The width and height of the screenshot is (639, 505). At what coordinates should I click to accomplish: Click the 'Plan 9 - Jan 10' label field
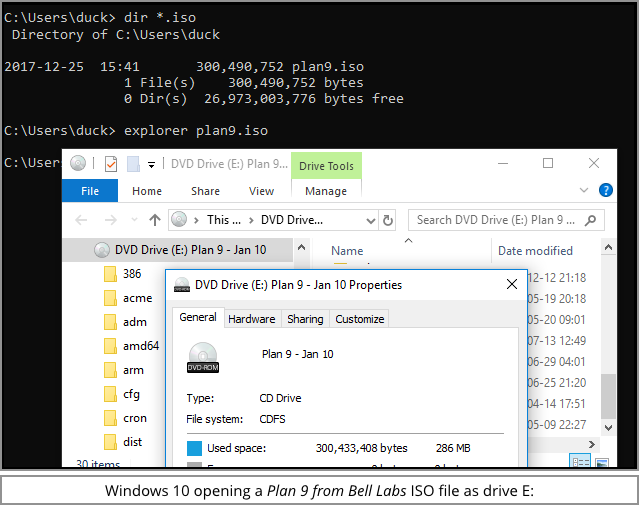point(297,354)
